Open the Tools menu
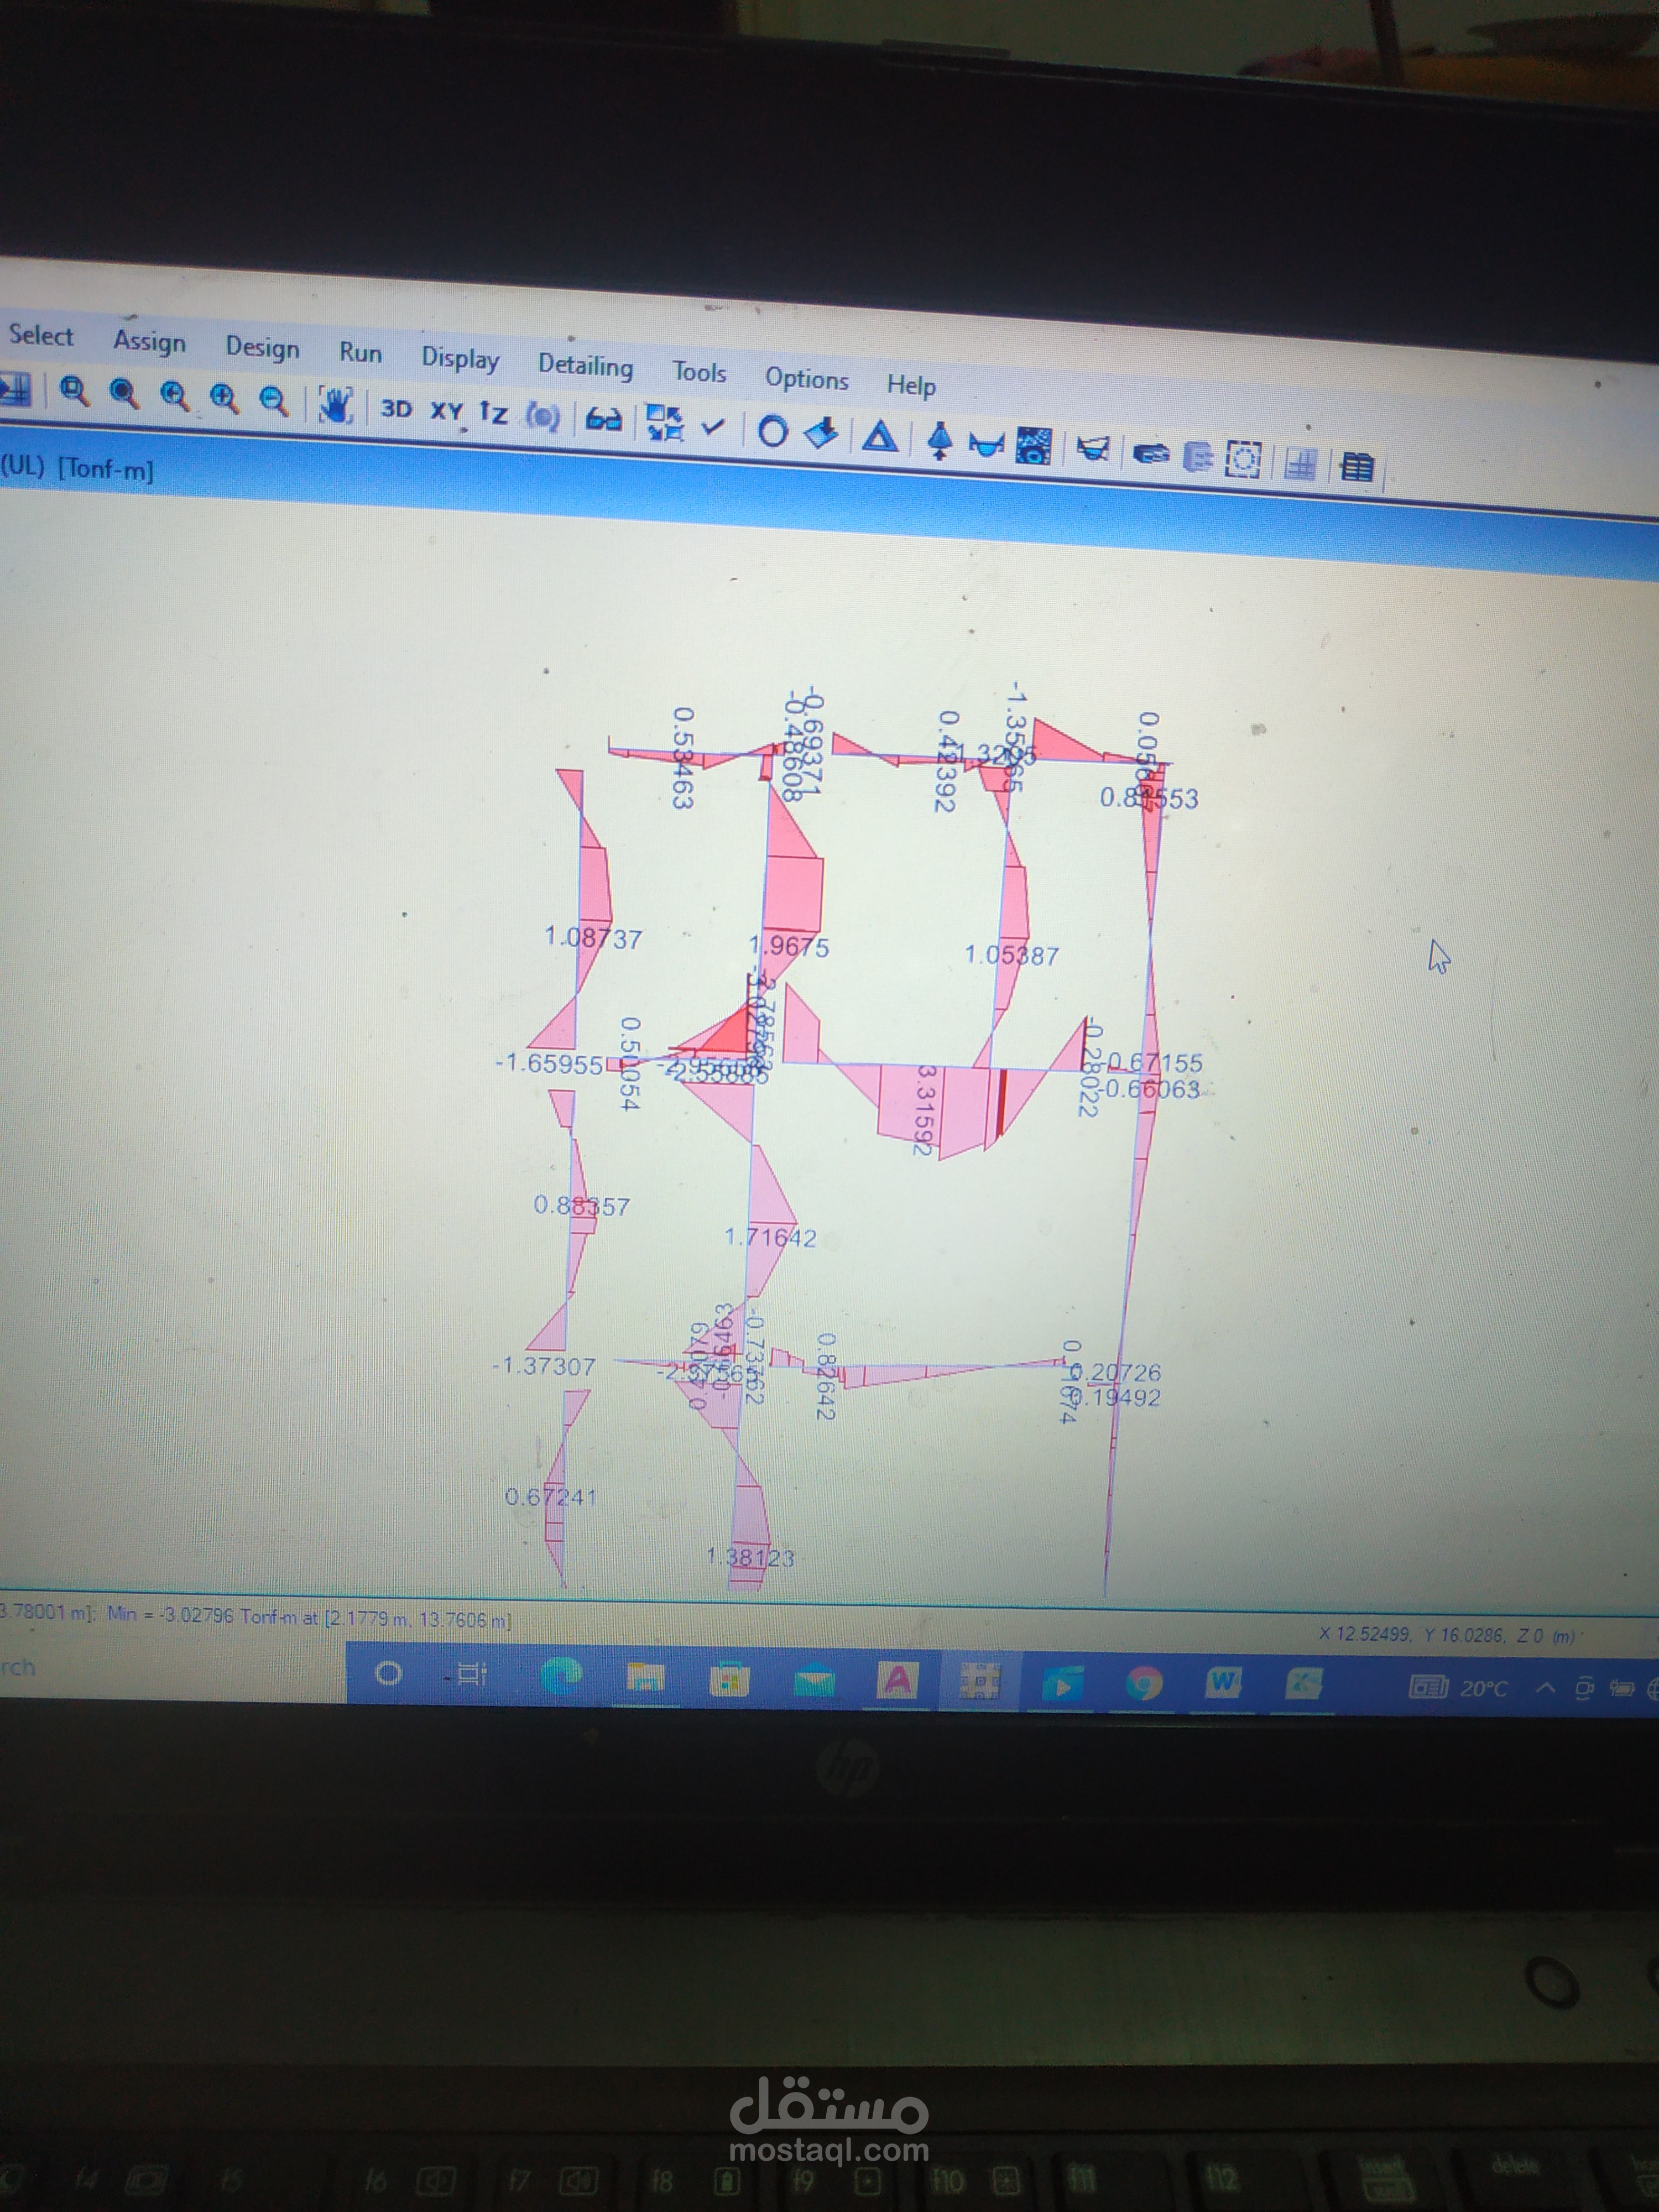Image resolution: width=1659 pixels, height=2212 pixels. click(x=699, y=372)
